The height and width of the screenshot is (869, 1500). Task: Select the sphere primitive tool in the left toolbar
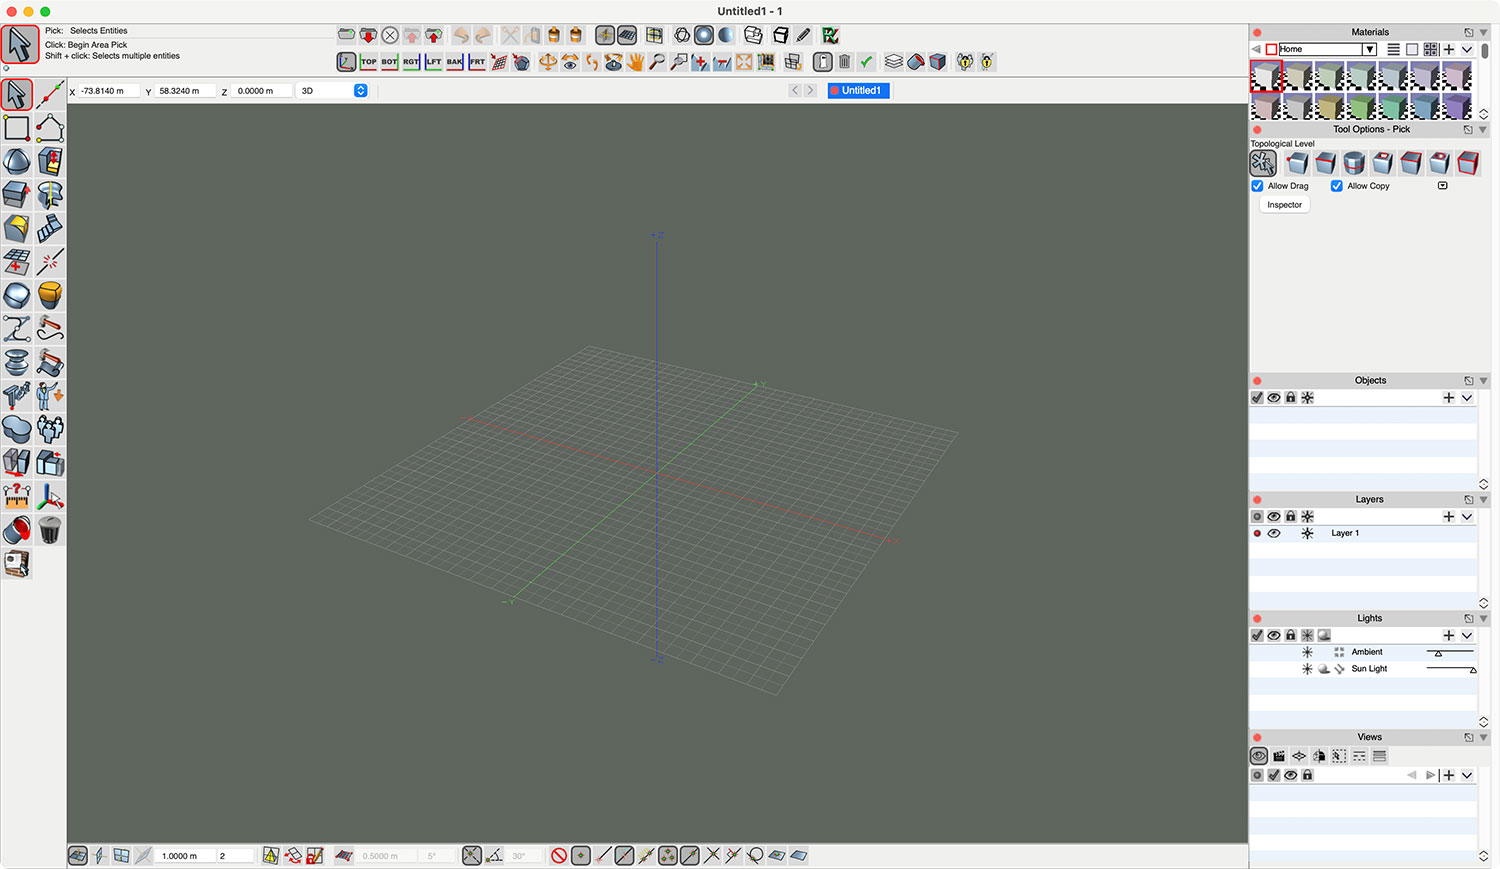[16, 295]
